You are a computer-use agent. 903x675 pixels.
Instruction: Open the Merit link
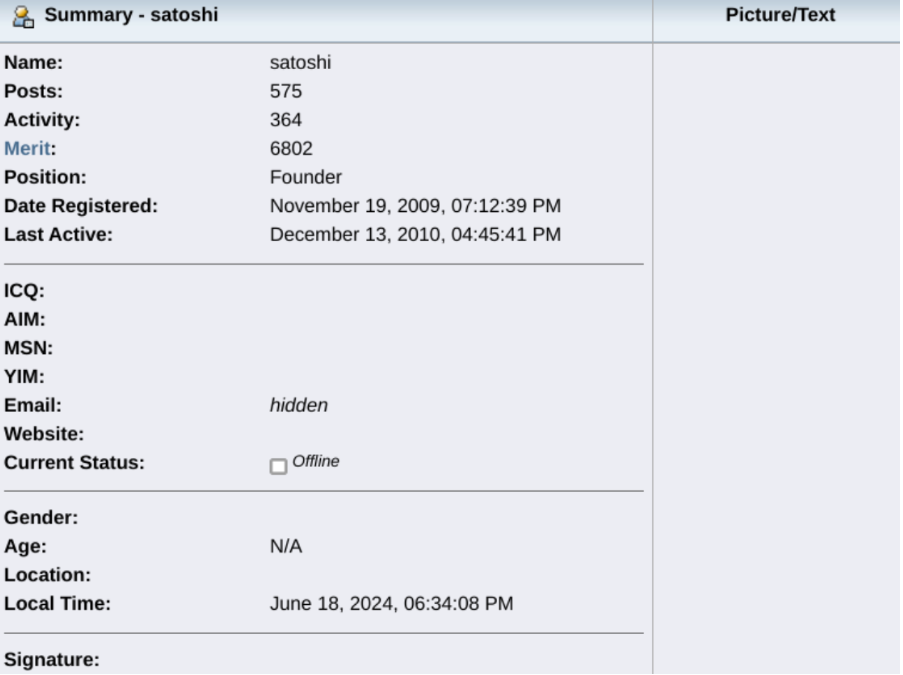[27, 149]
